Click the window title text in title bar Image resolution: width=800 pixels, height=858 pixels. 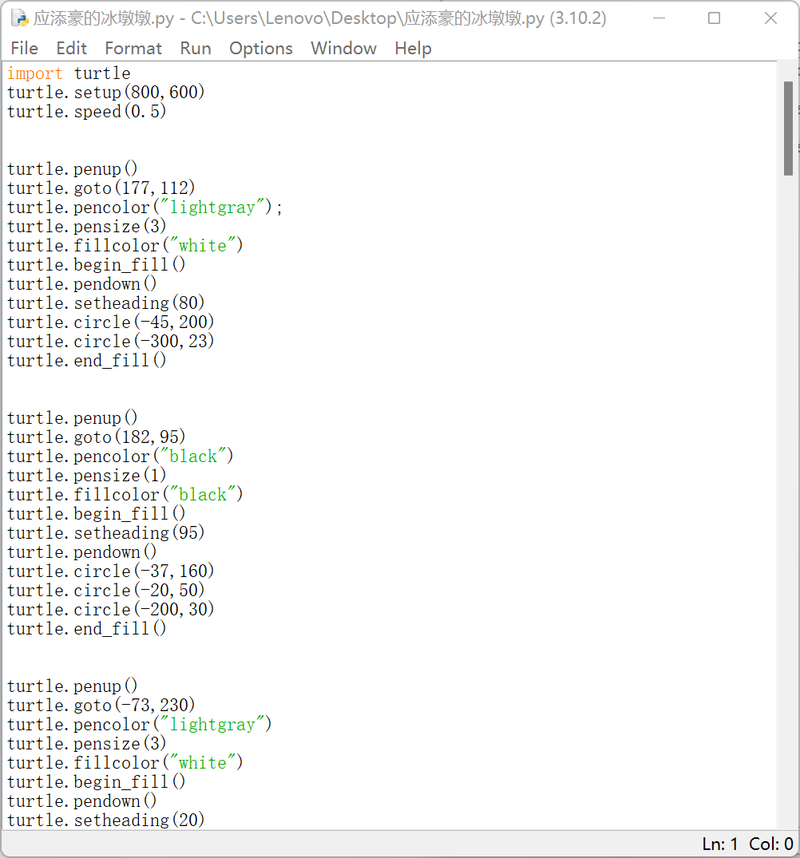tap(320, 19)
